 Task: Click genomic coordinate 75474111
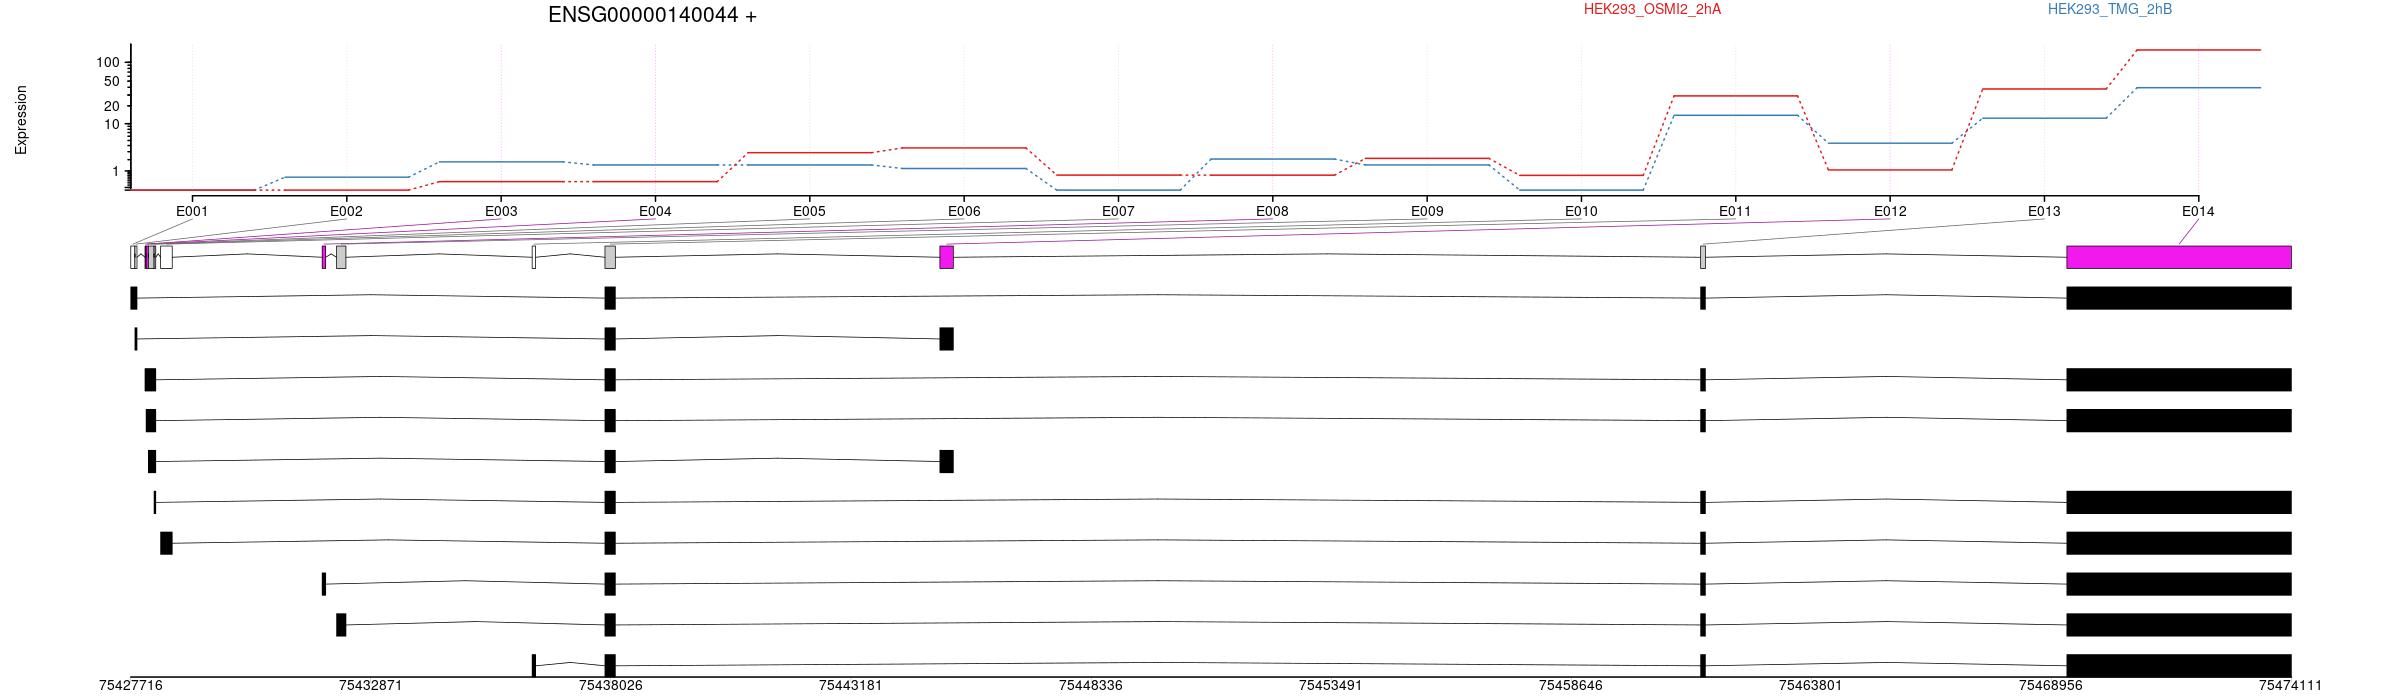click(2291, 685)
